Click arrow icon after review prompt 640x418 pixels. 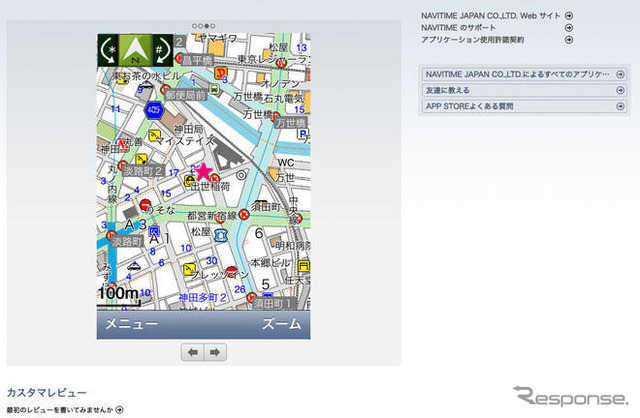[119, 409]
